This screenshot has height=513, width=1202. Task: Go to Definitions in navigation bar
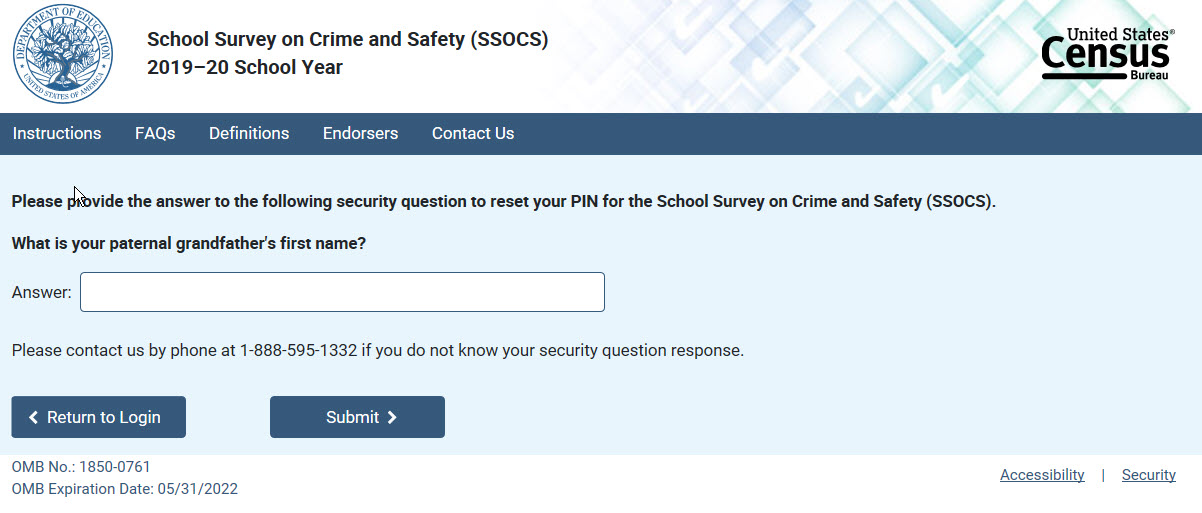pyautogui.click(x=249, y=134)
